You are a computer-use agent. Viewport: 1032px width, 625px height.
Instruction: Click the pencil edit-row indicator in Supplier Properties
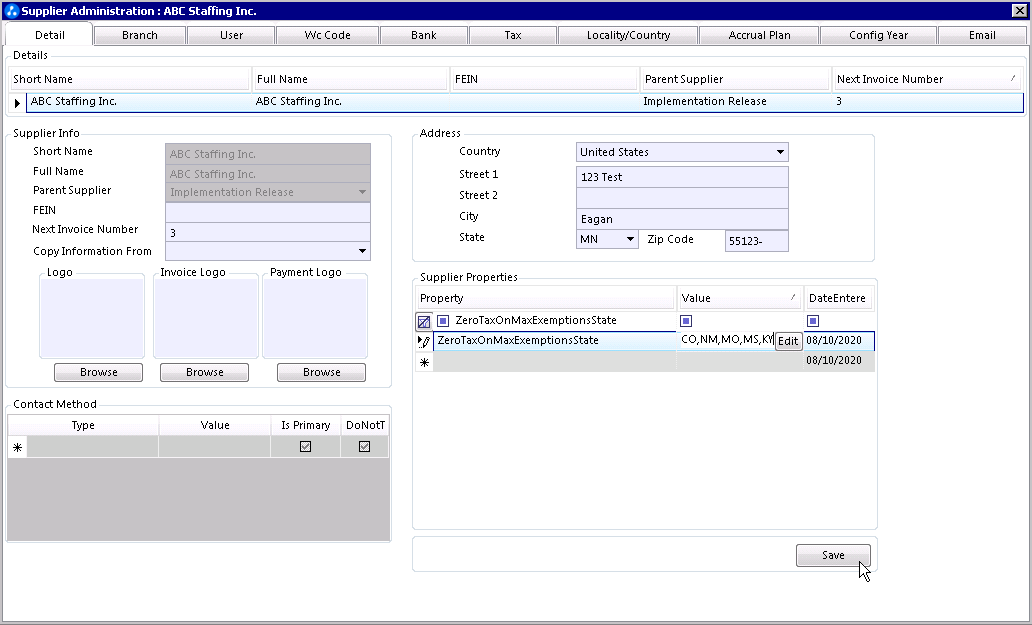424,341
